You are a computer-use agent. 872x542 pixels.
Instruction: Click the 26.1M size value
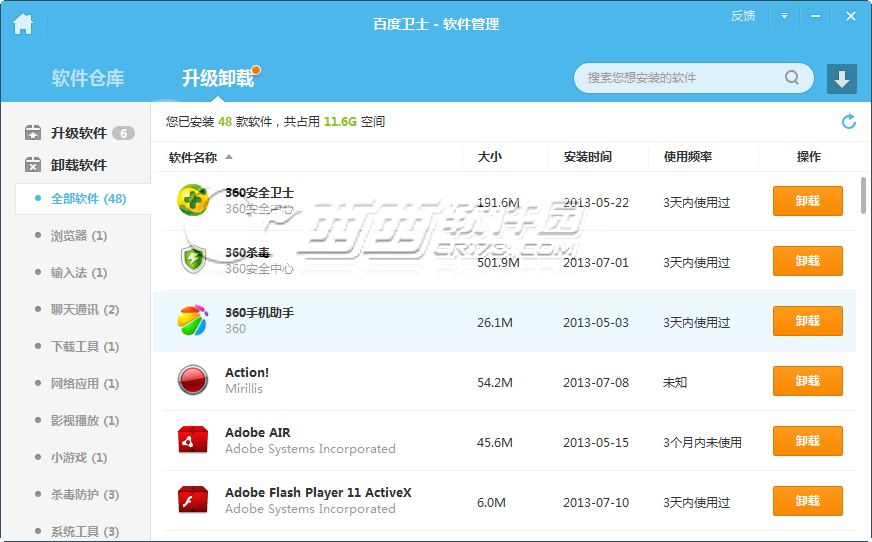tap(495, 322)
